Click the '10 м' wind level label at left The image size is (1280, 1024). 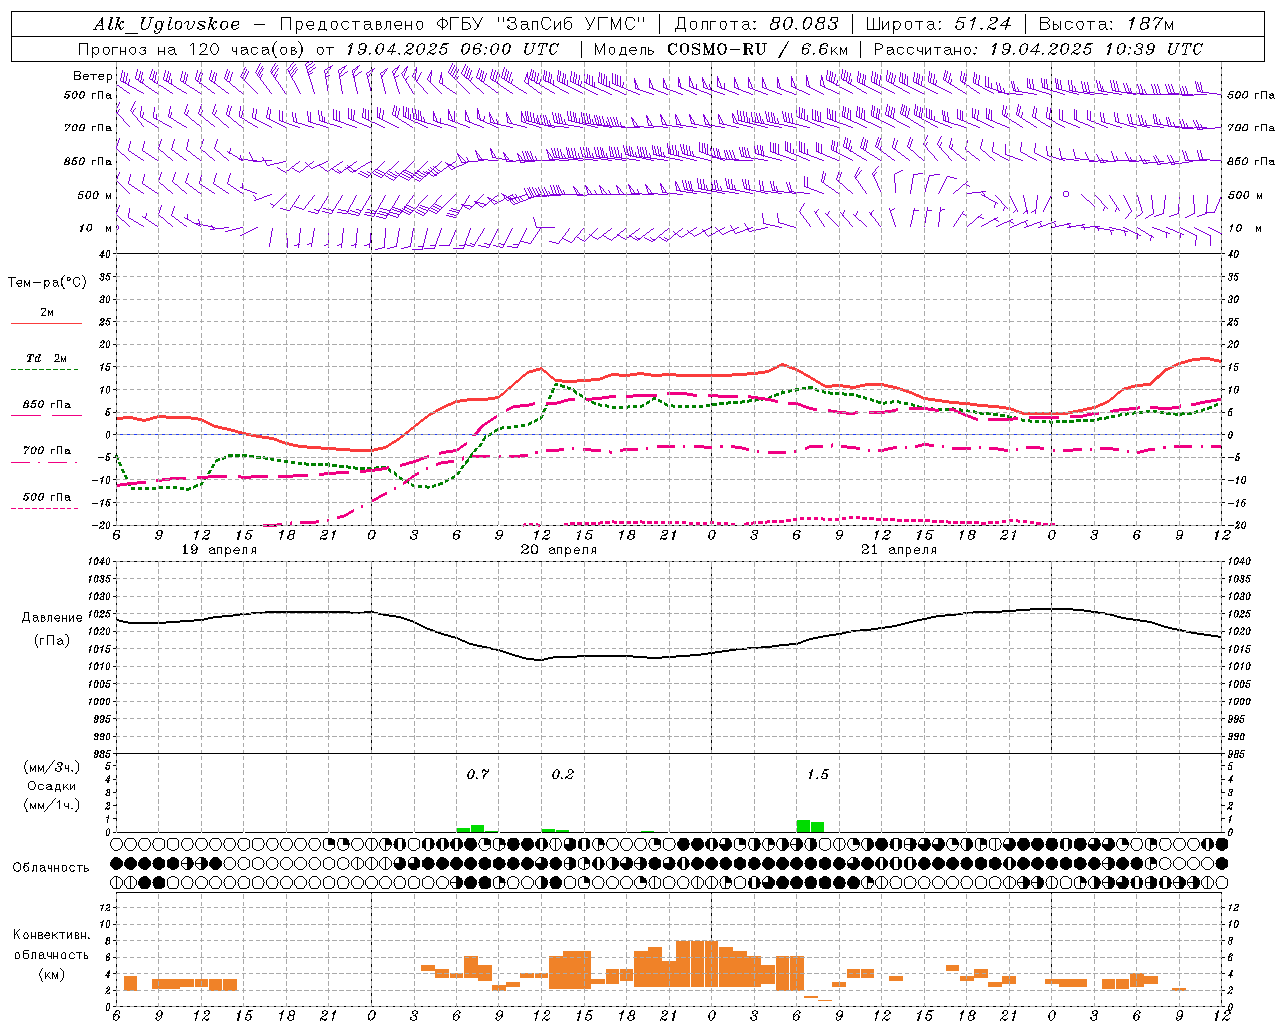[x=95, y=228]
